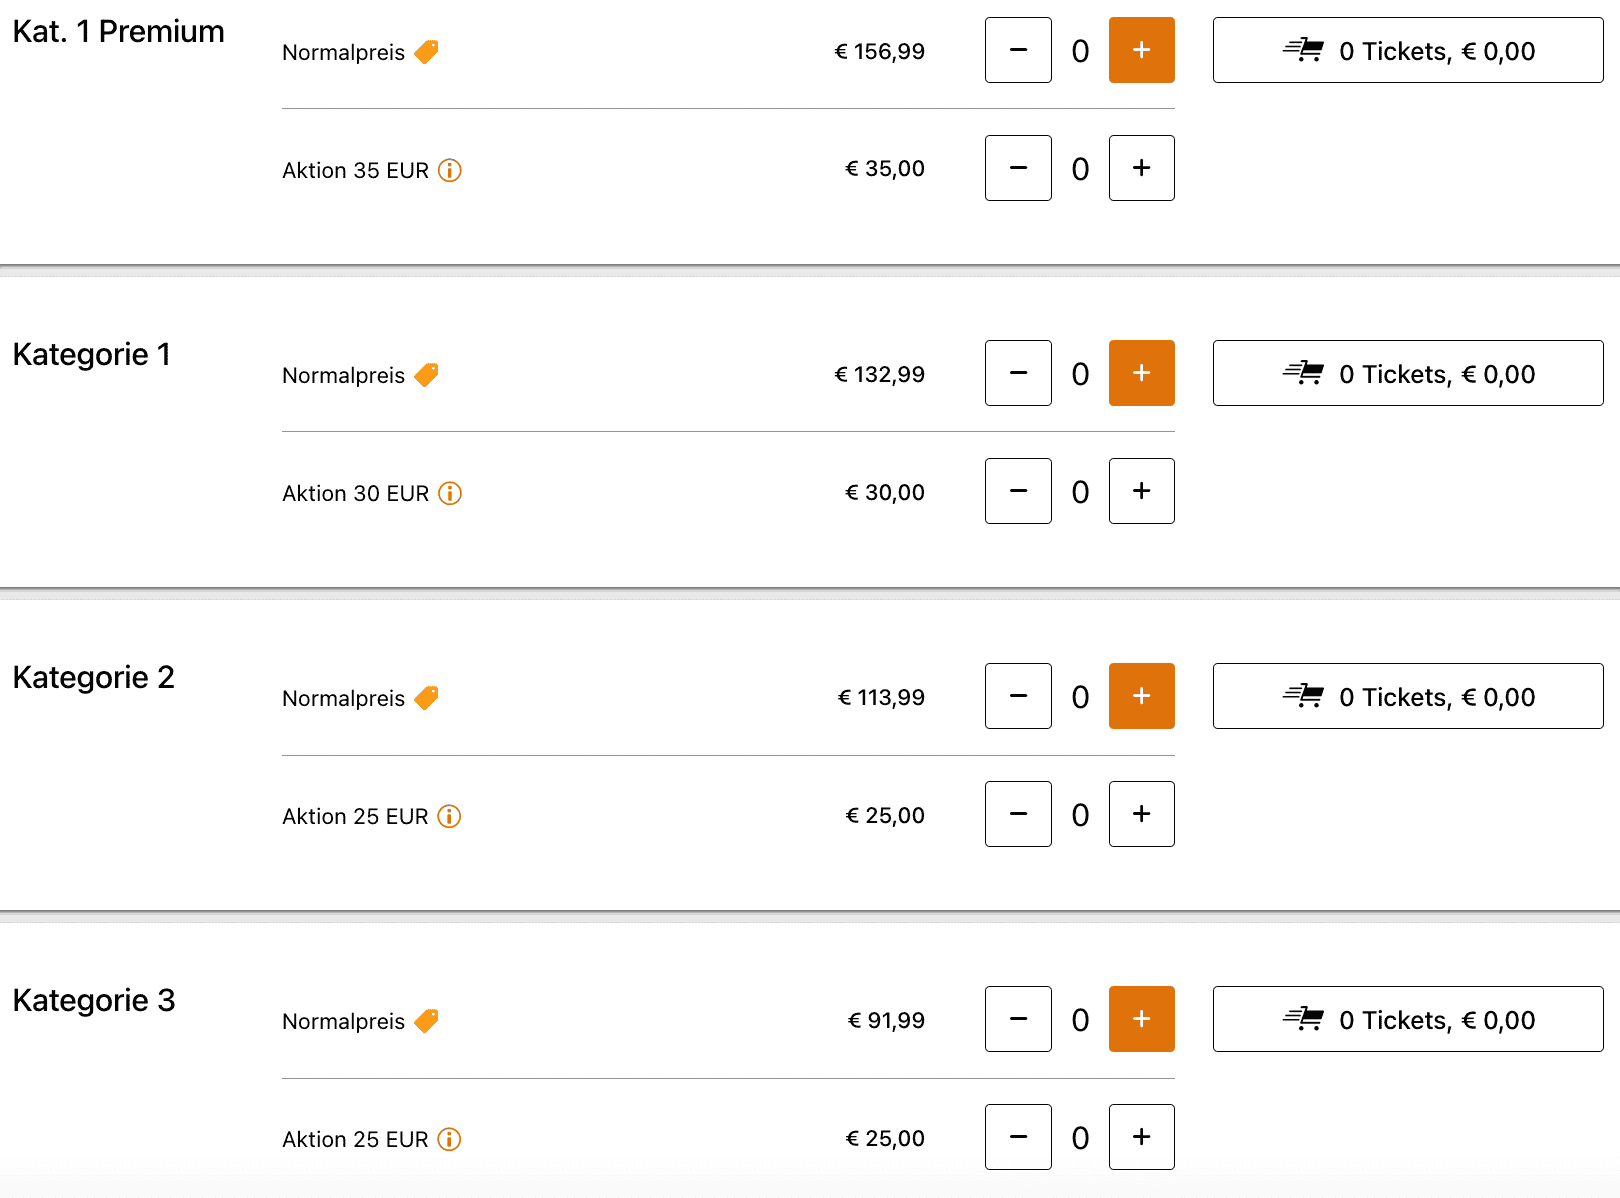The height and width of the screenshot is (1198, 1620).
Task: Reduce Kategorie 3 Normalpreis quantity with minus
Action: (x=1018, y=1019)
